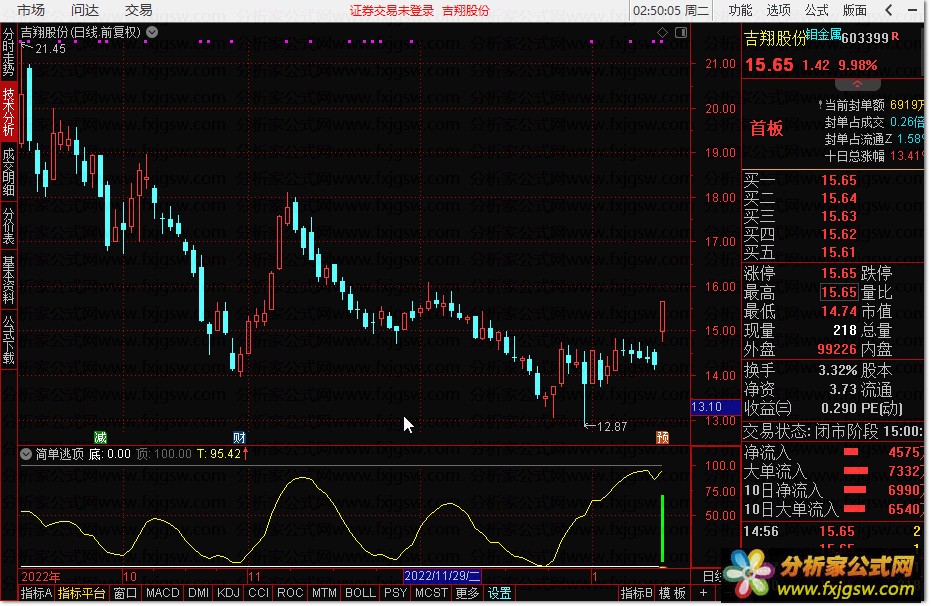The width and height of the screenshot is (931, 606).
Task: Select MCST indicator
Action: (x=431, y=593)
